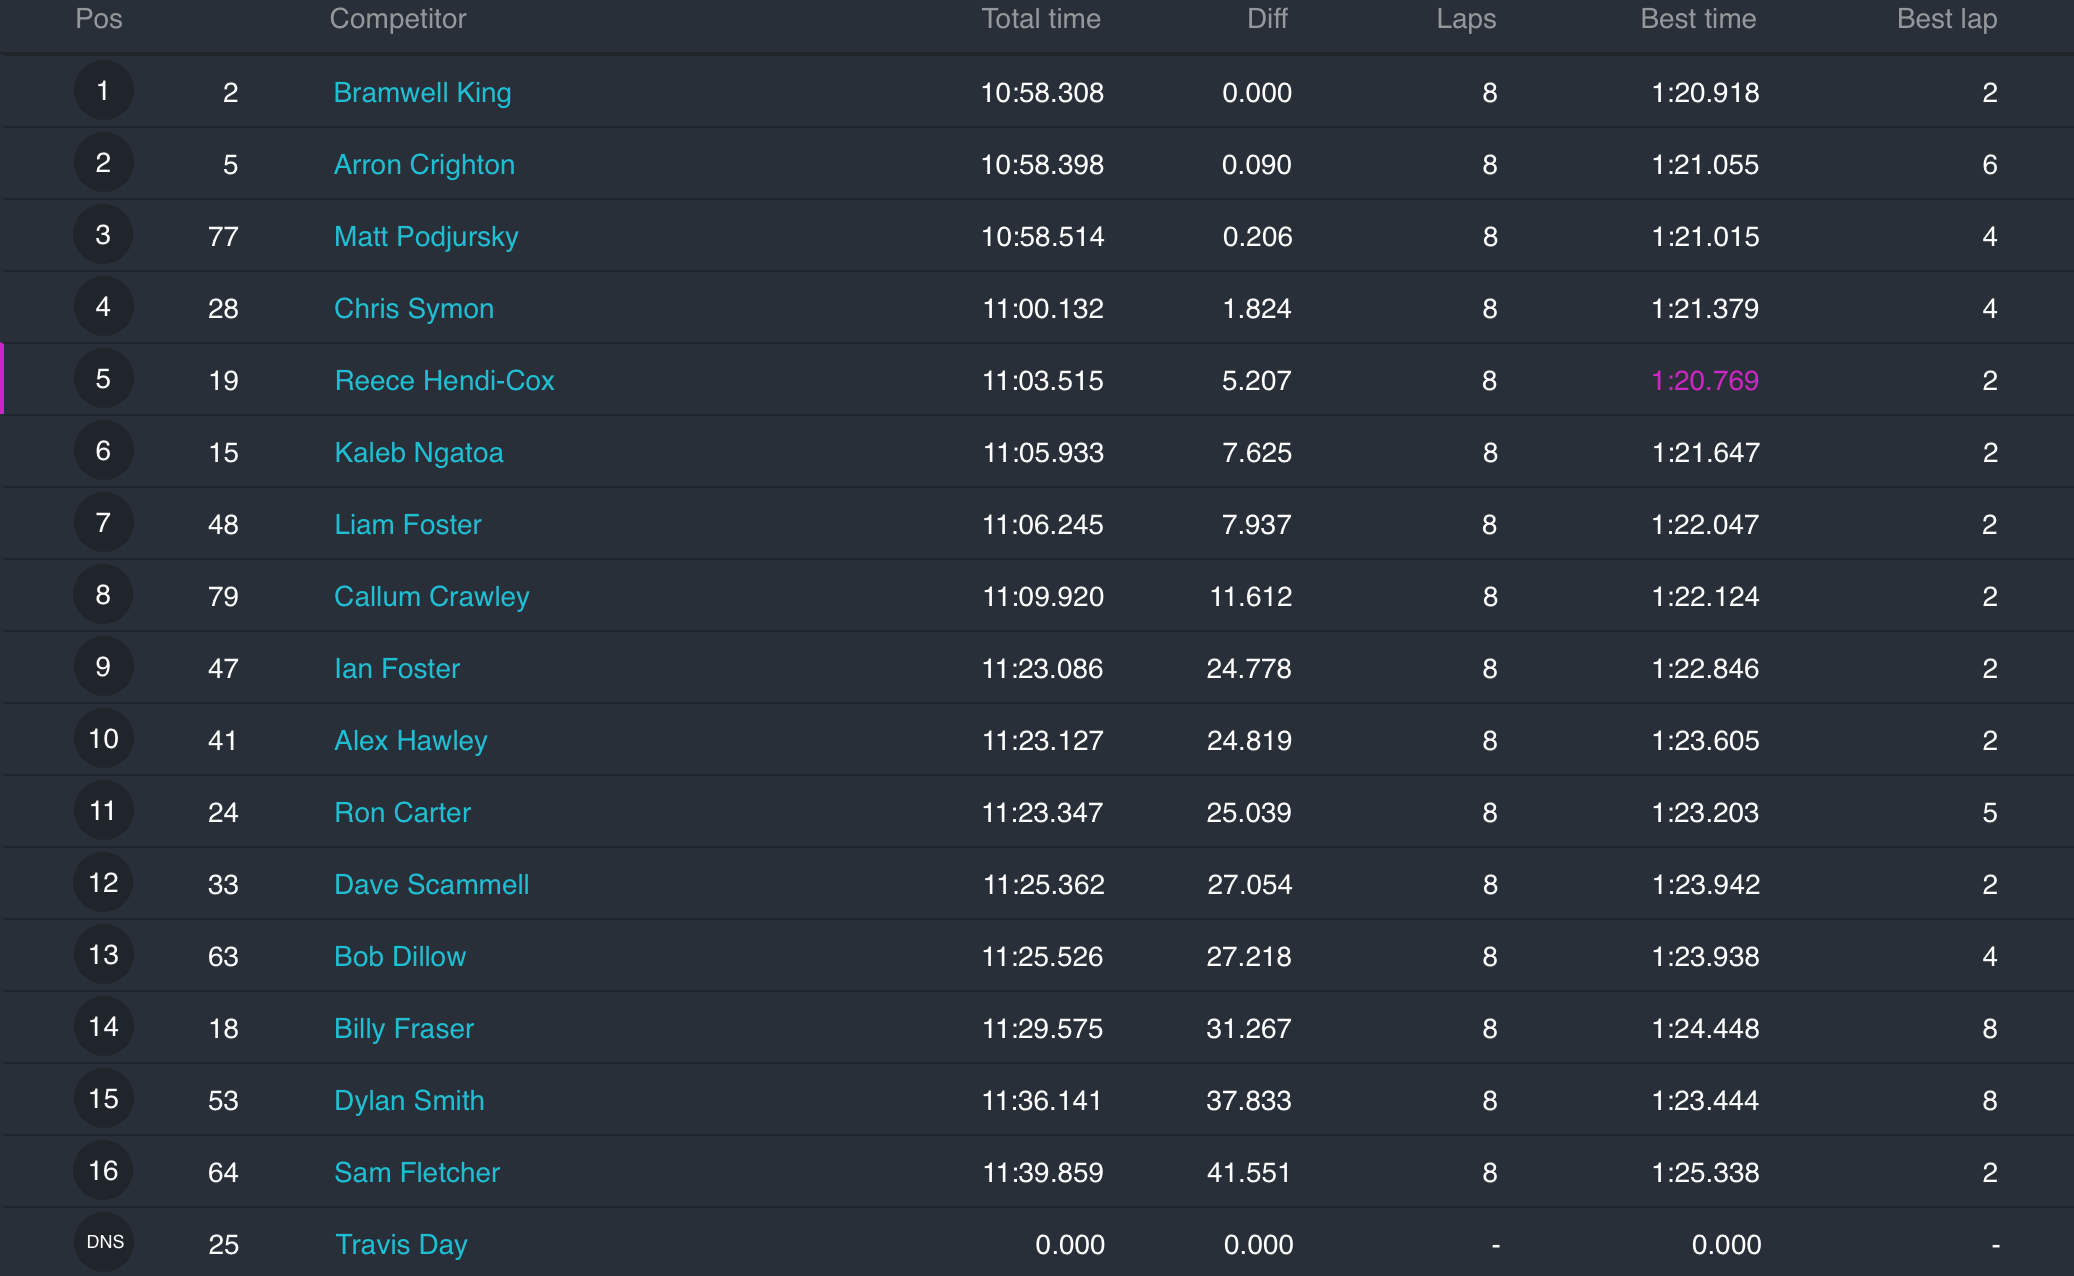
Task: Open Travis Day's competitor page
Action: coord(401,1245)
